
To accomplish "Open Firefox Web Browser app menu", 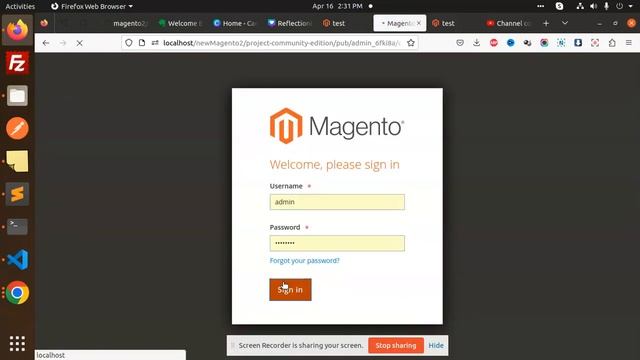I will click(x=92, y=6).
